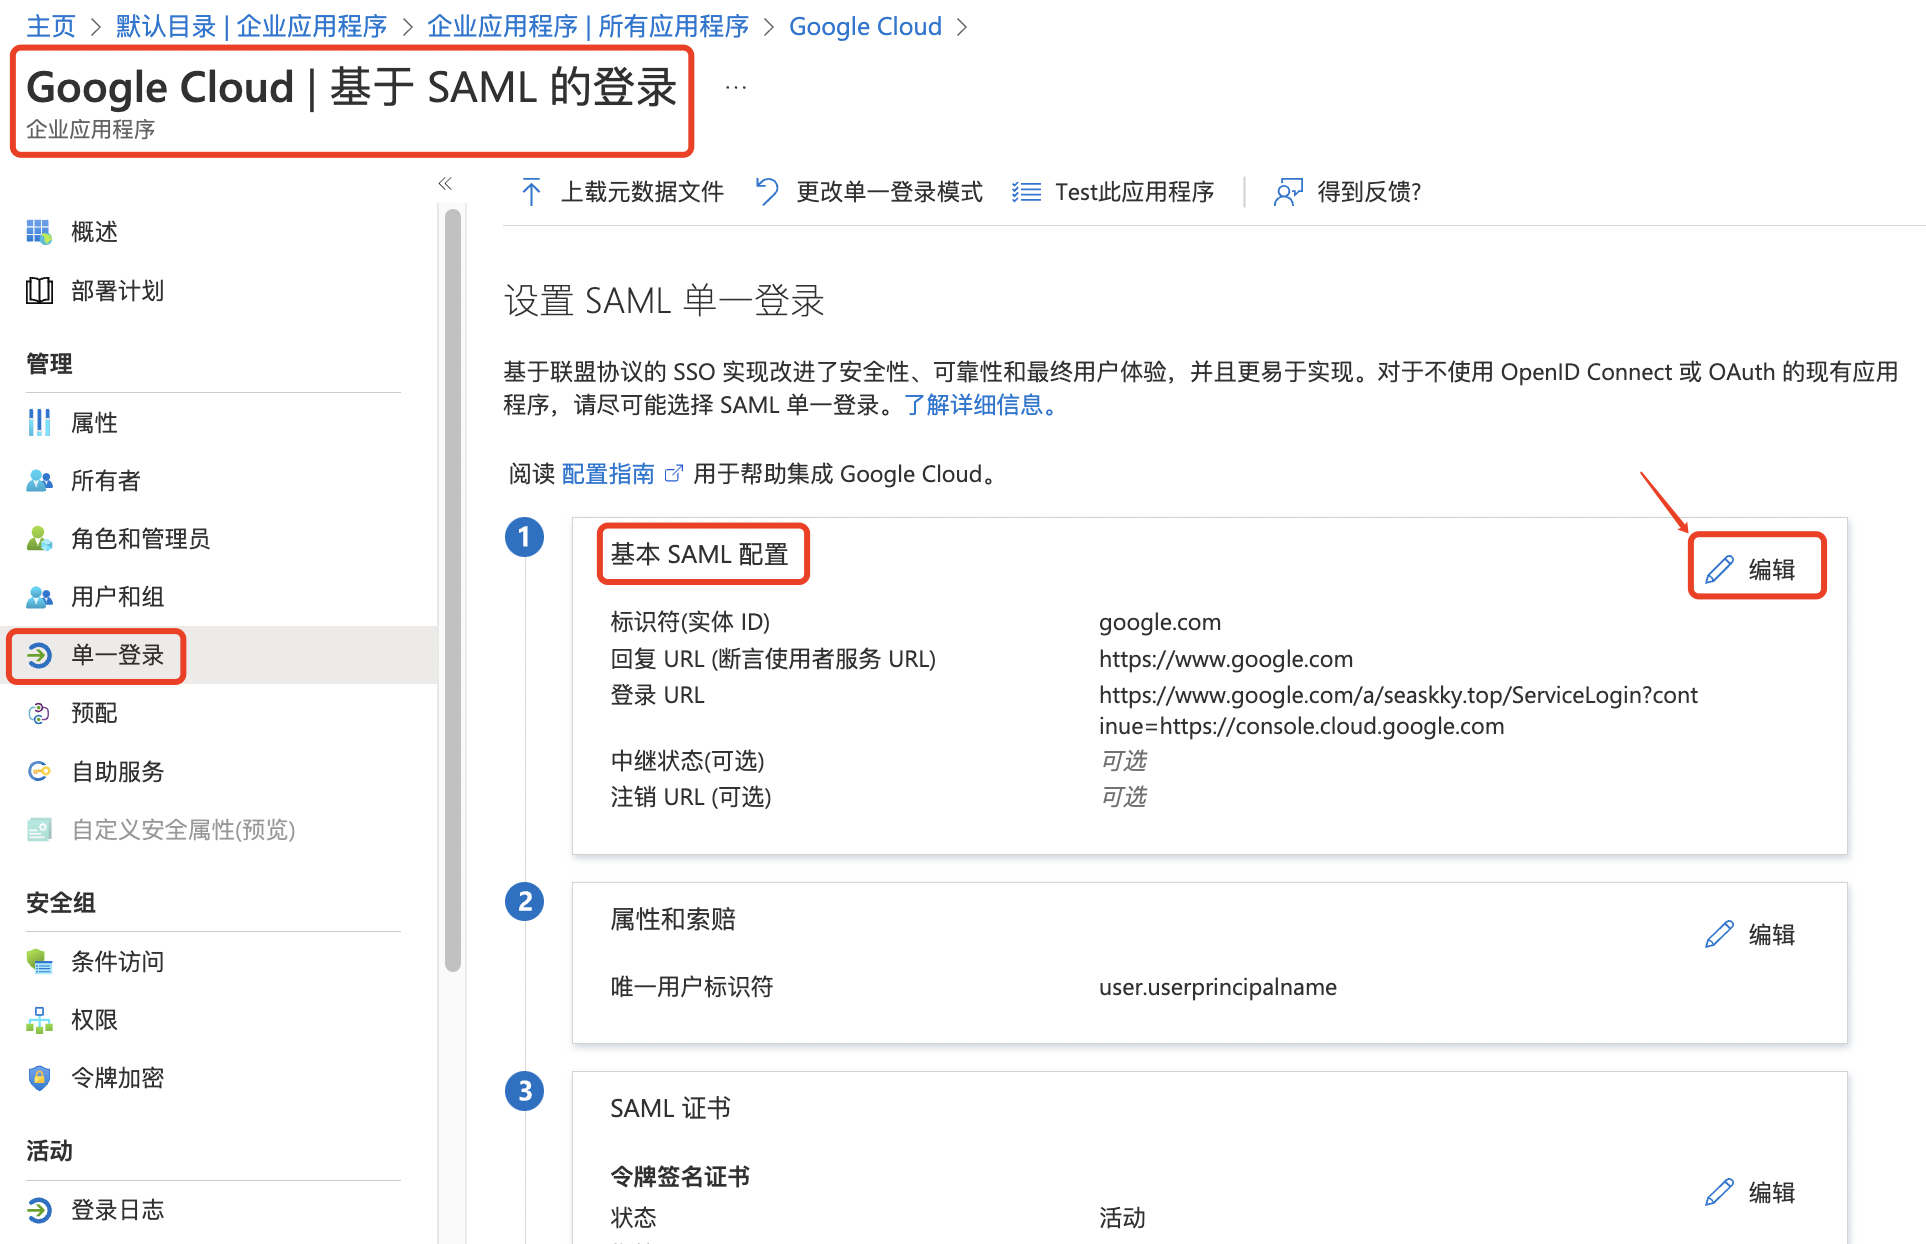Click the 概述 grid icon in sidebar

(39, 232)
